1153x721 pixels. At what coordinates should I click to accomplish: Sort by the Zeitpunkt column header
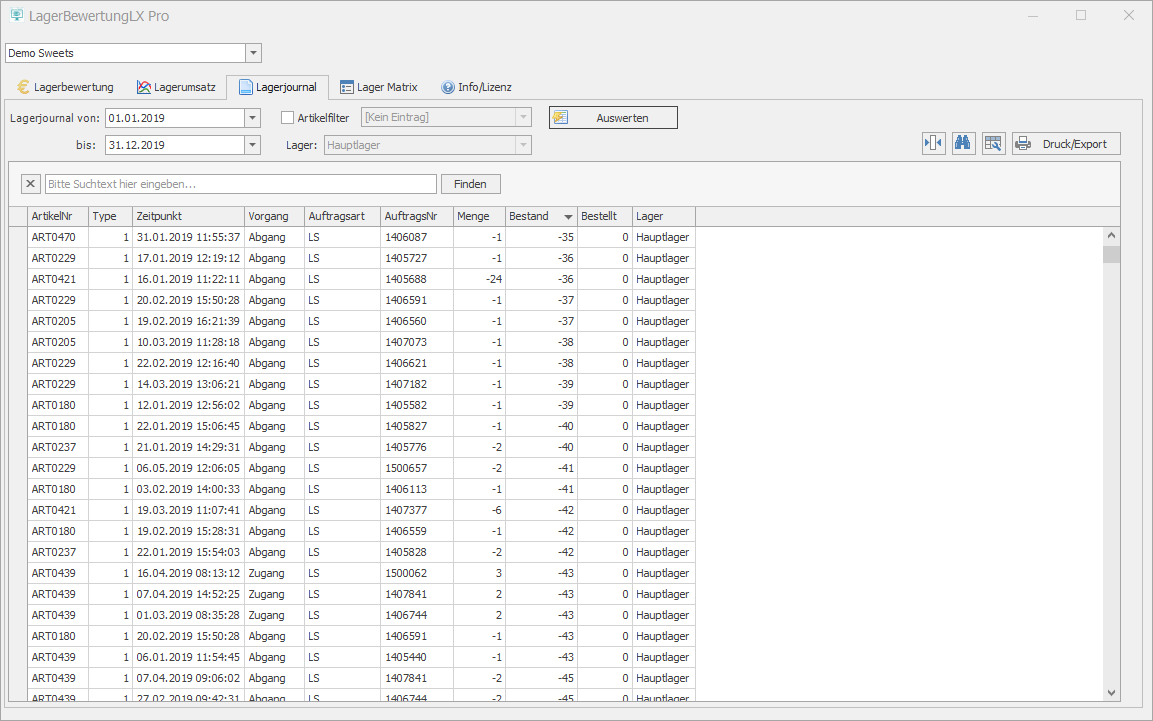tap(188, 216)
